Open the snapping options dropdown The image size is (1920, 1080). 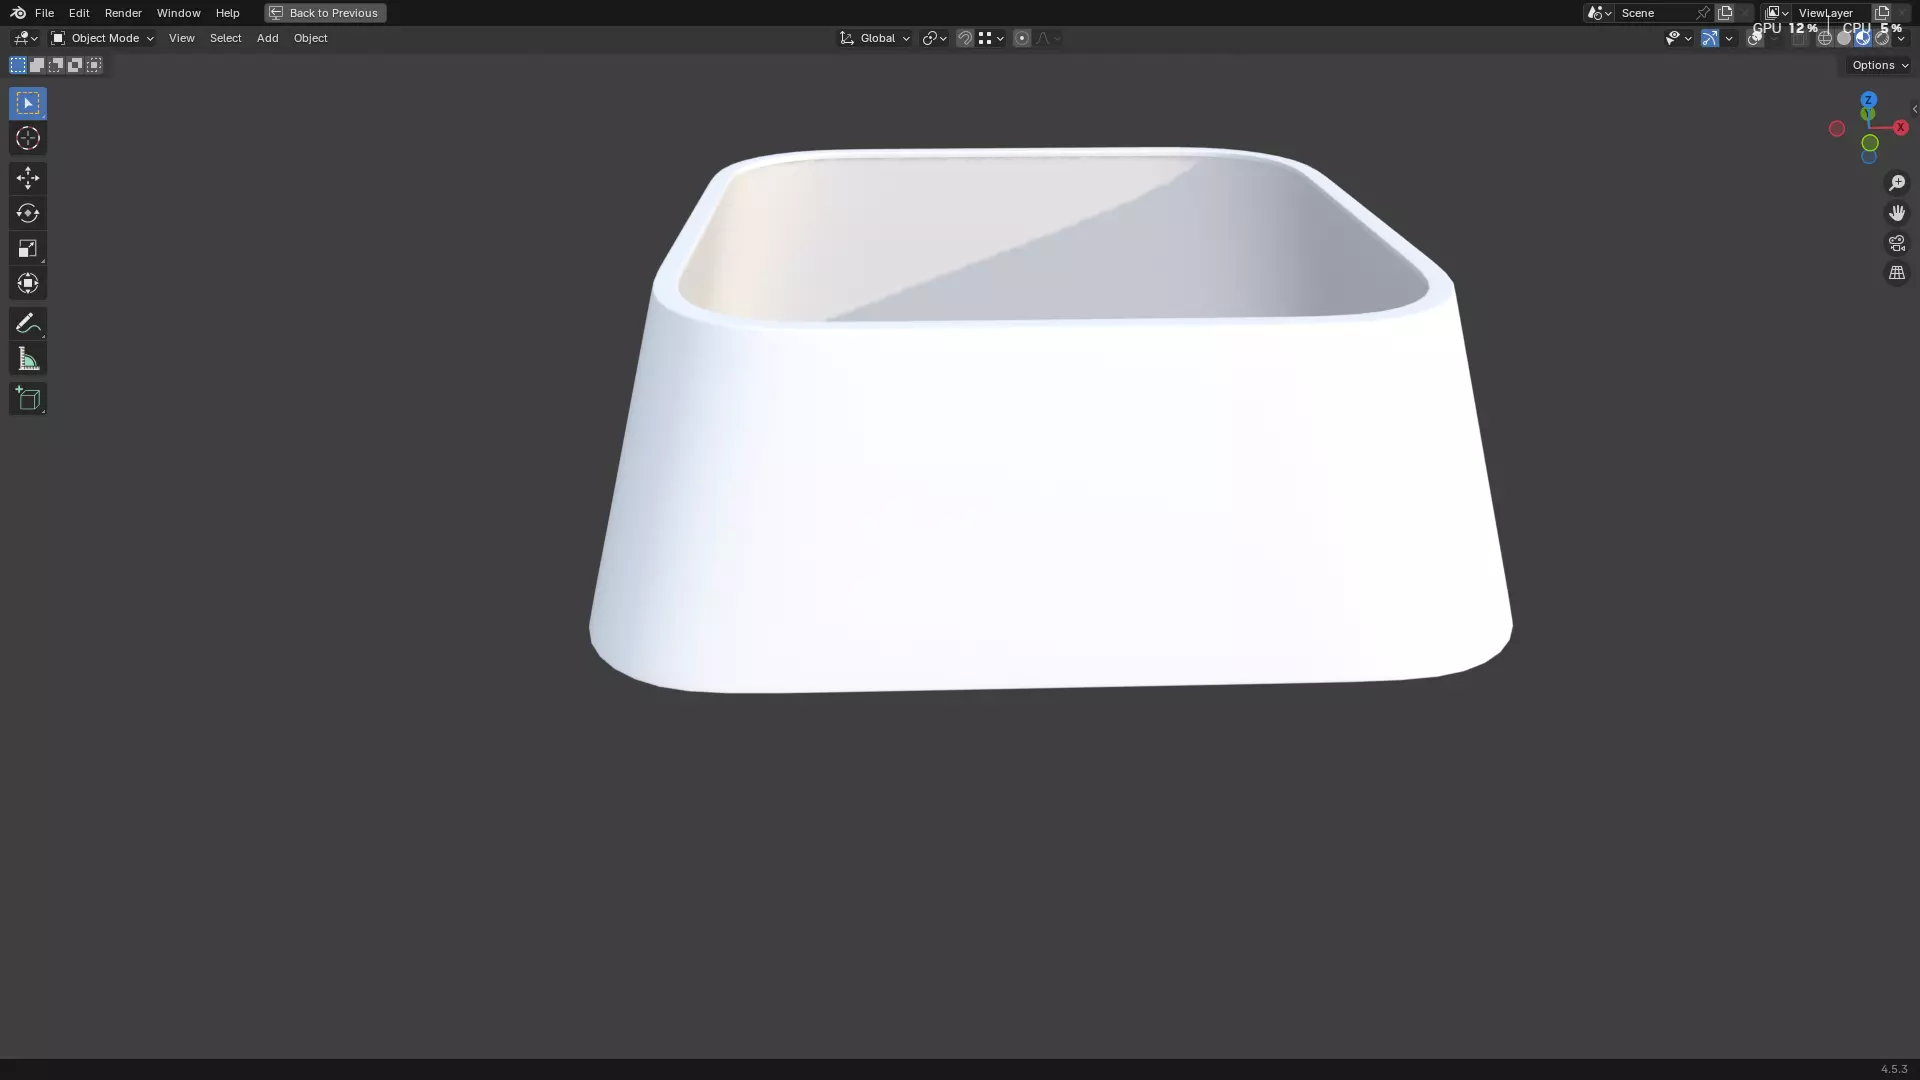(990, 38)
